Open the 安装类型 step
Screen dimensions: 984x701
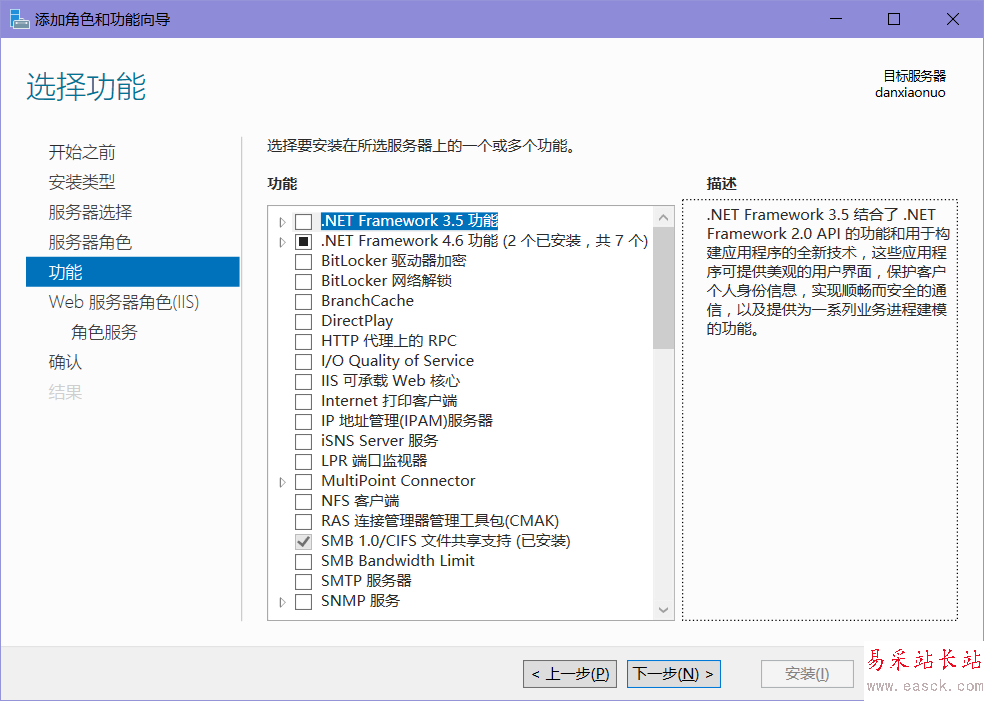pyautogui.click(x=82, y=182)
